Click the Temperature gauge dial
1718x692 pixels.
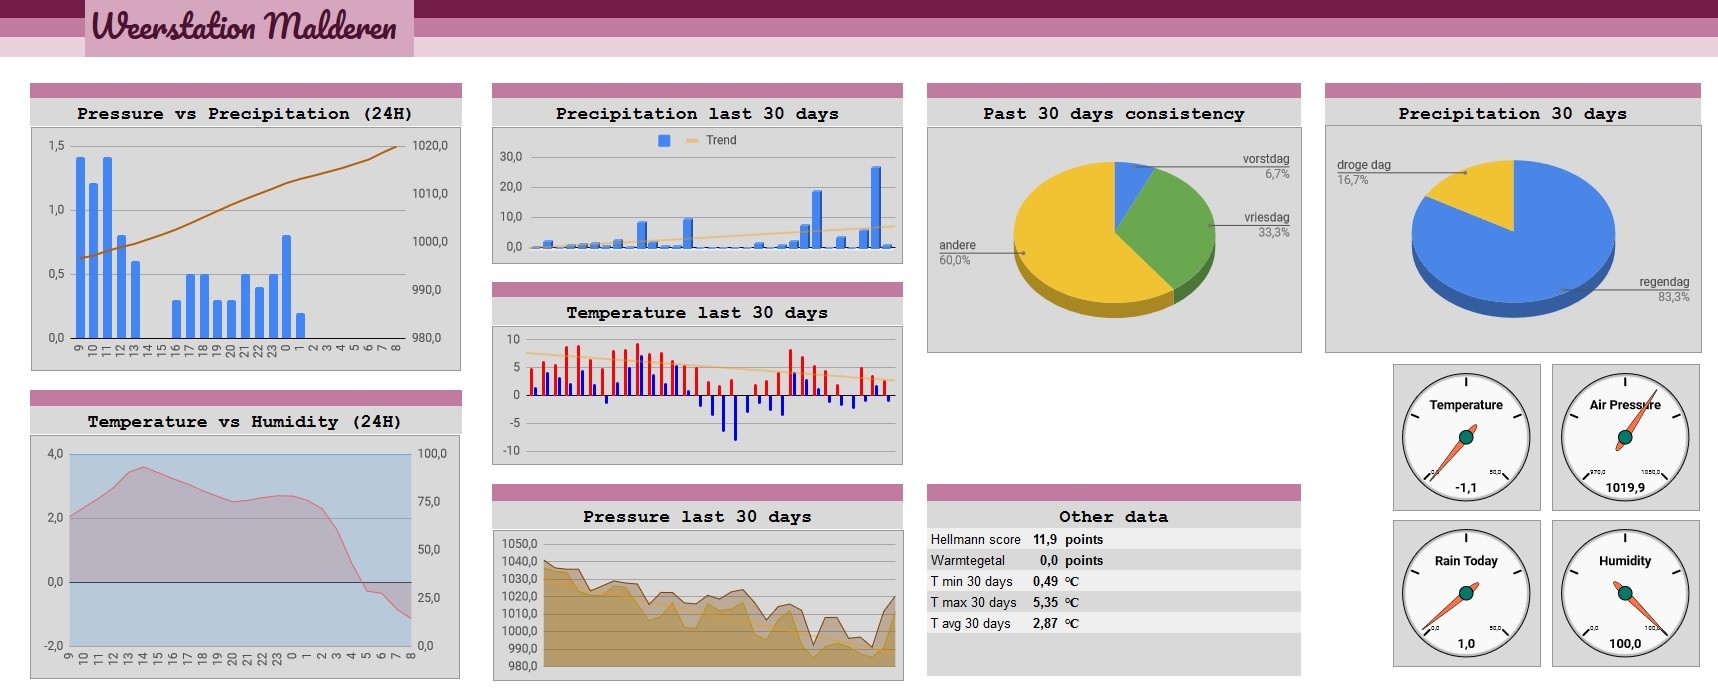pos(1466,437)
